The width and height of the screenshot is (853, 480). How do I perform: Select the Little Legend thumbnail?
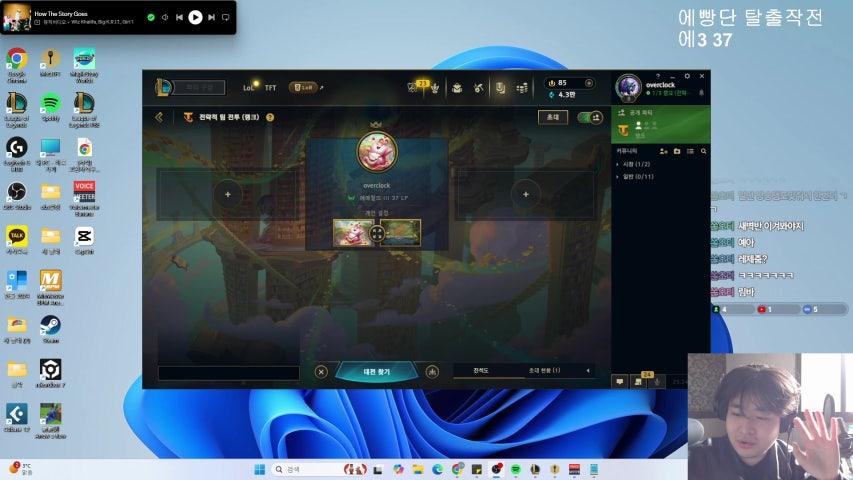click(352, 233)
